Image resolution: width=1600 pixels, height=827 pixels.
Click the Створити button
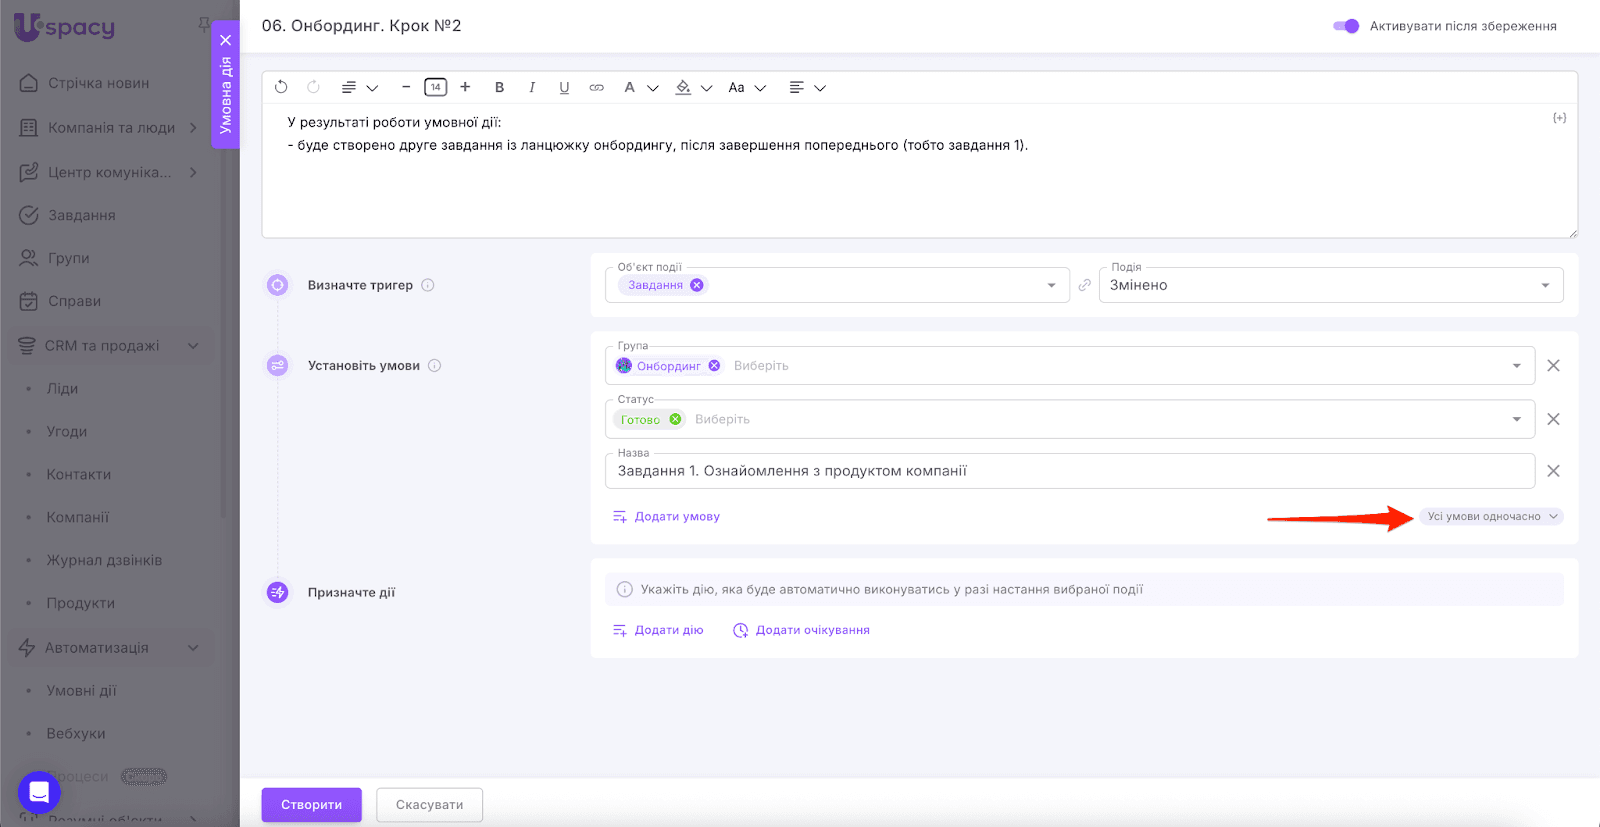pyautogui.click(x=311, y=804)
